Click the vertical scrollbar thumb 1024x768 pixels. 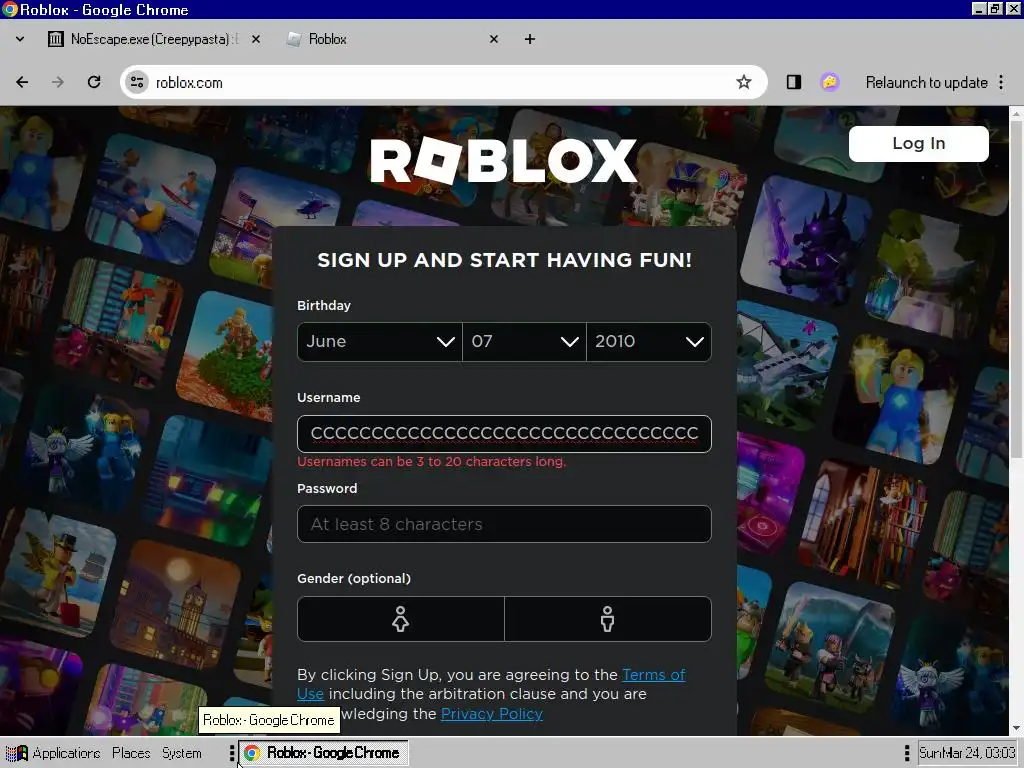pyautogui.click(x=1016, y=289)
